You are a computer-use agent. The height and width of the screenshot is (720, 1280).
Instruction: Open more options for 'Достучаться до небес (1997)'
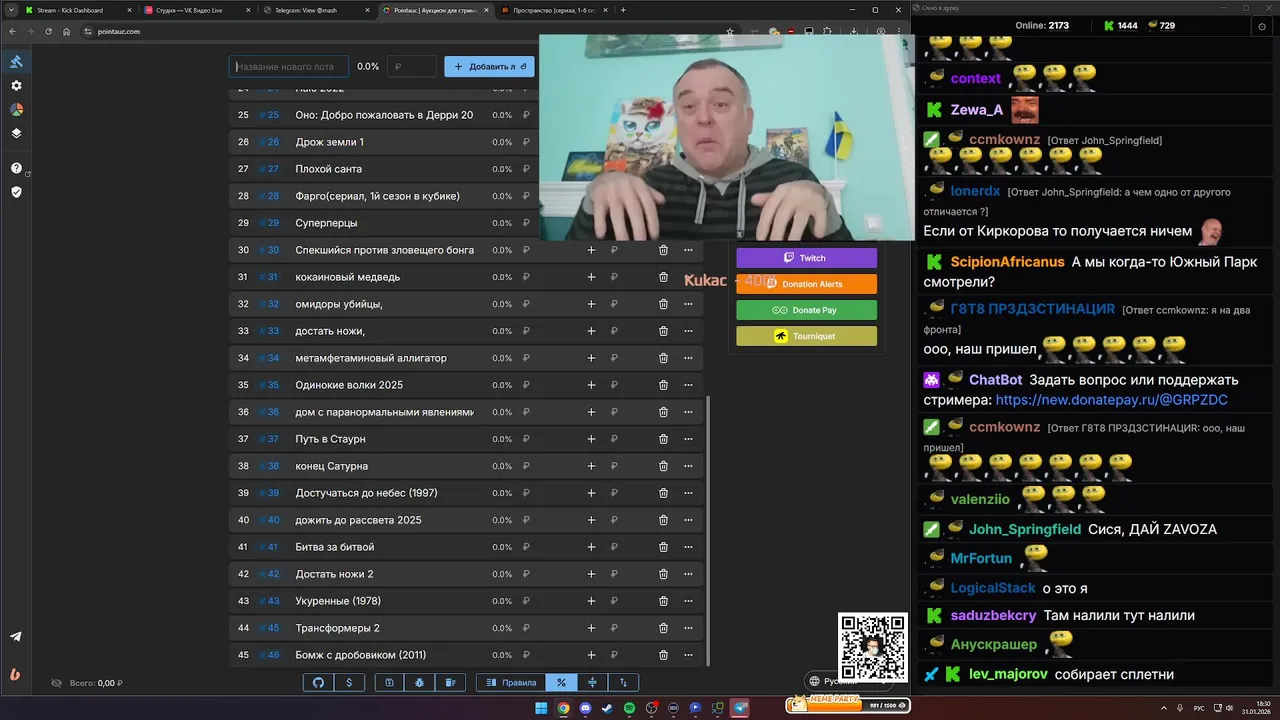point(688,493)
